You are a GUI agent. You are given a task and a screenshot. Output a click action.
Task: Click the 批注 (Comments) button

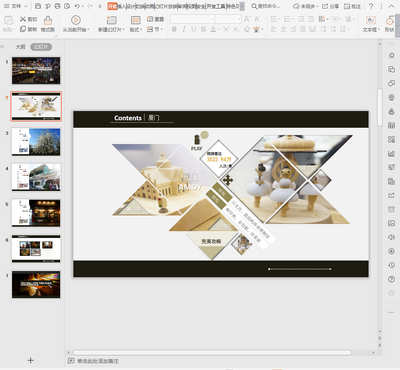tap(352, 6)
